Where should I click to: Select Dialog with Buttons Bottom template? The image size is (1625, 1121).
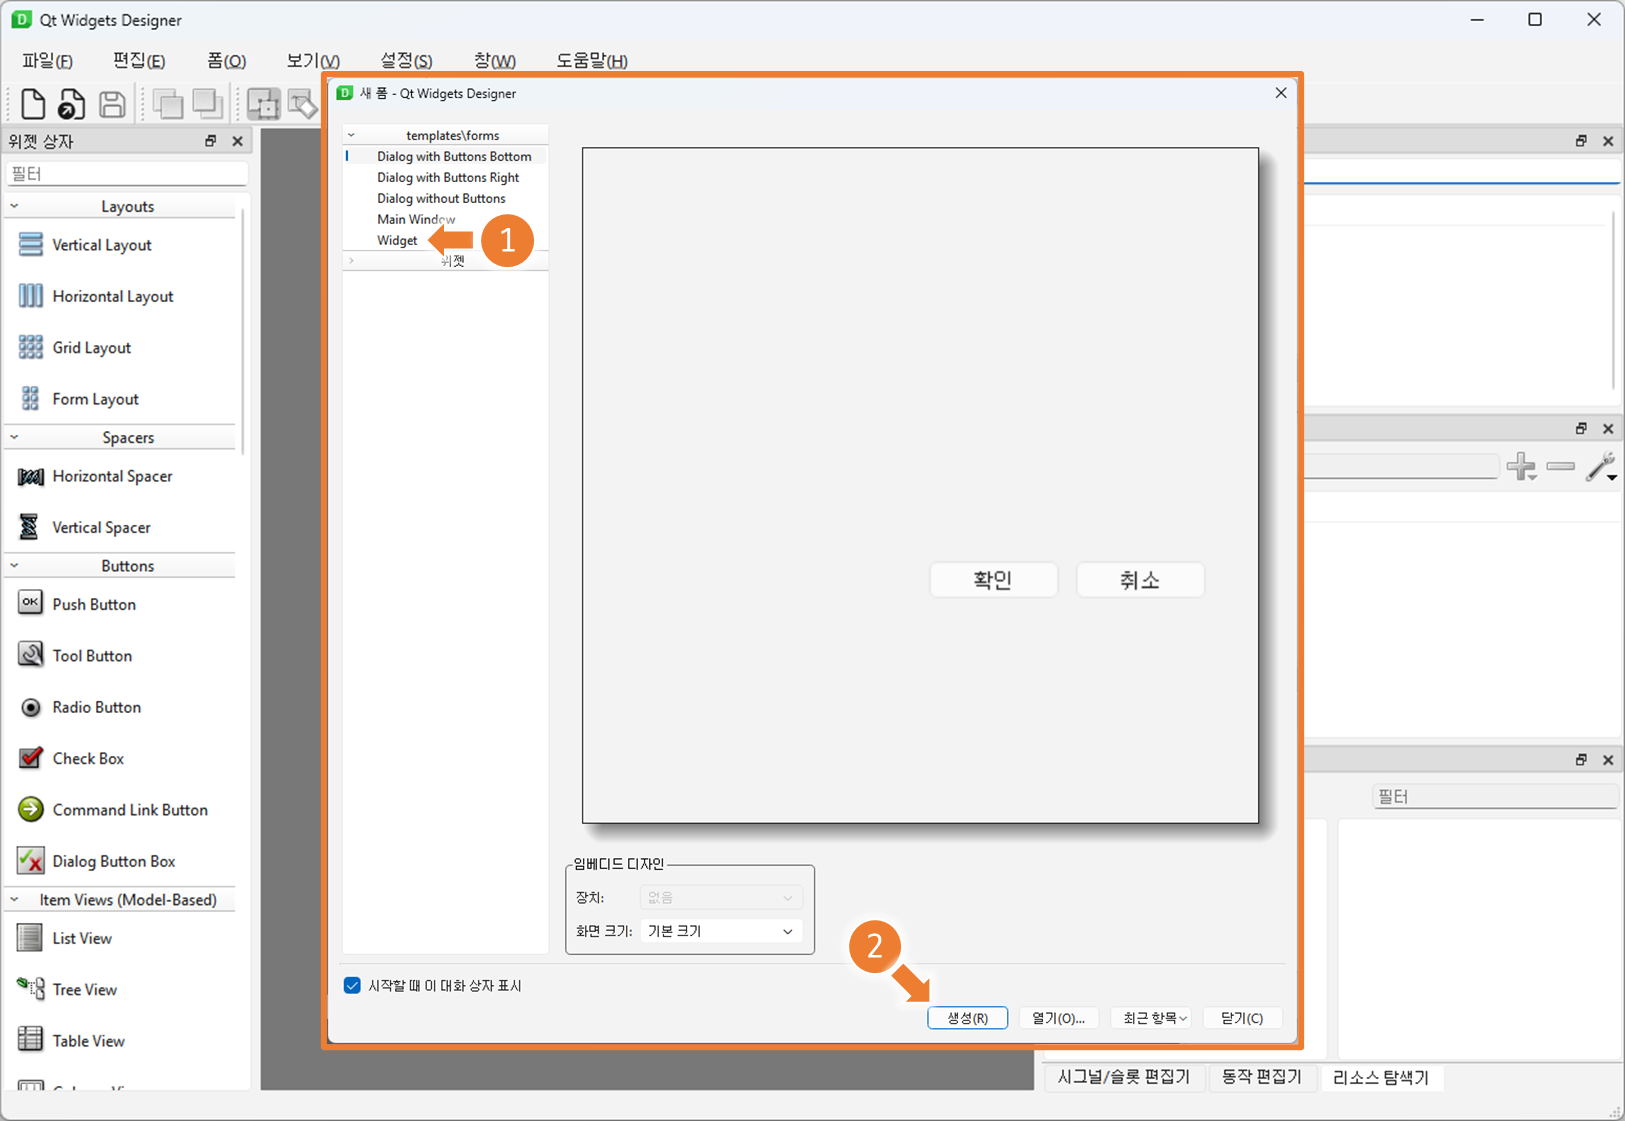454,156
